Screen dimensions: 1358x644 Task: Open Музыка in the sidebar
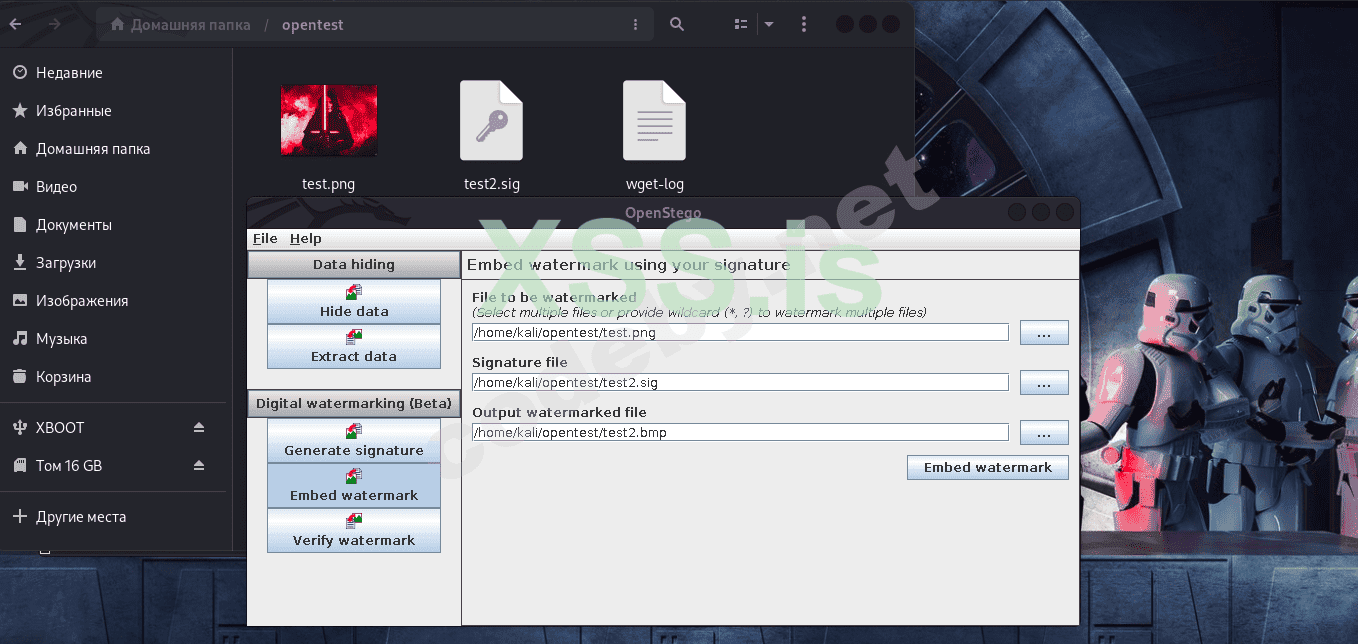click(116, 339)
